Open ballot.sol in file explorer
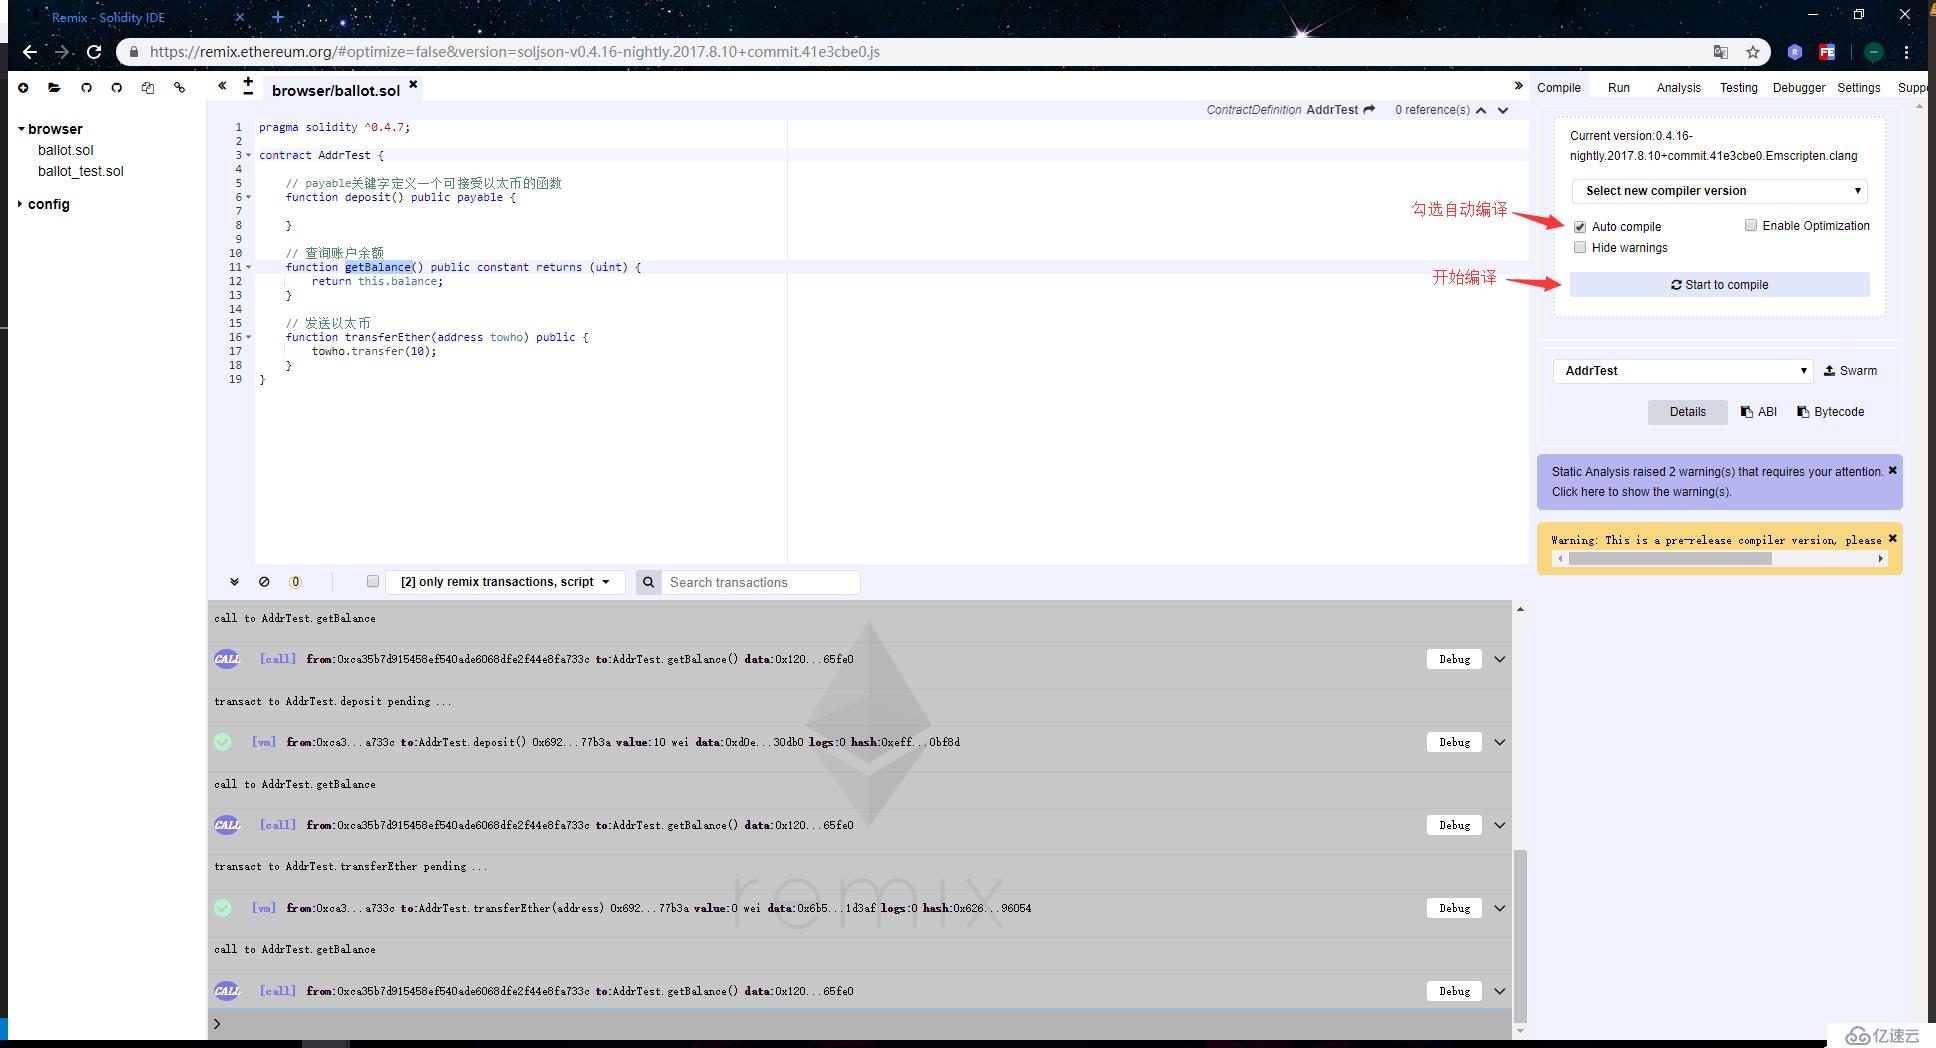The image size is (1936, 1048). click(66, 150)
